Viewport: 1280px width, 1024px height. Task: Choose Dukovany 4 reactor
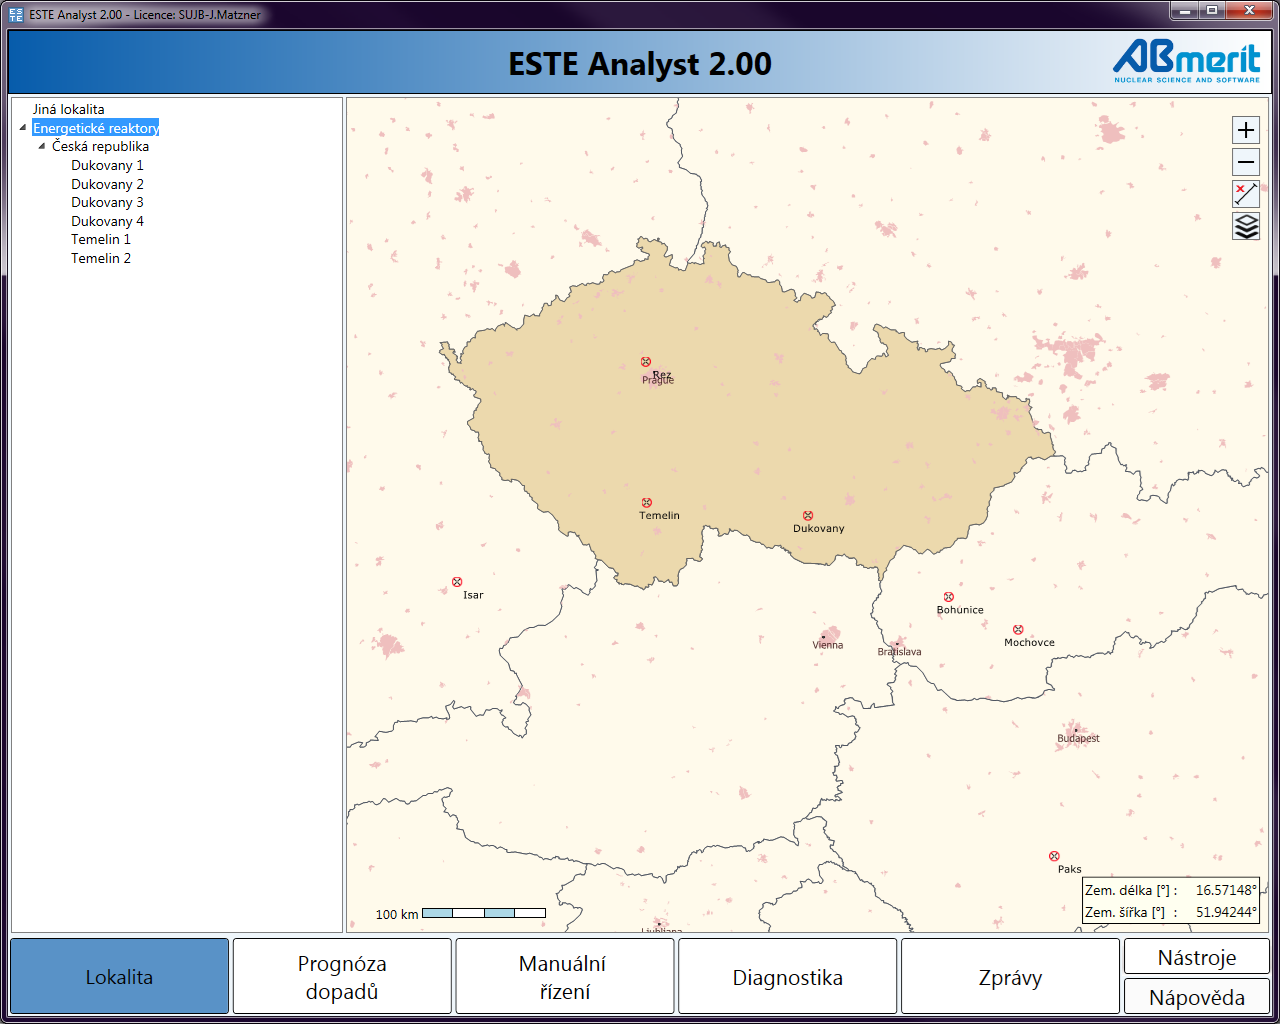point(107,221)
